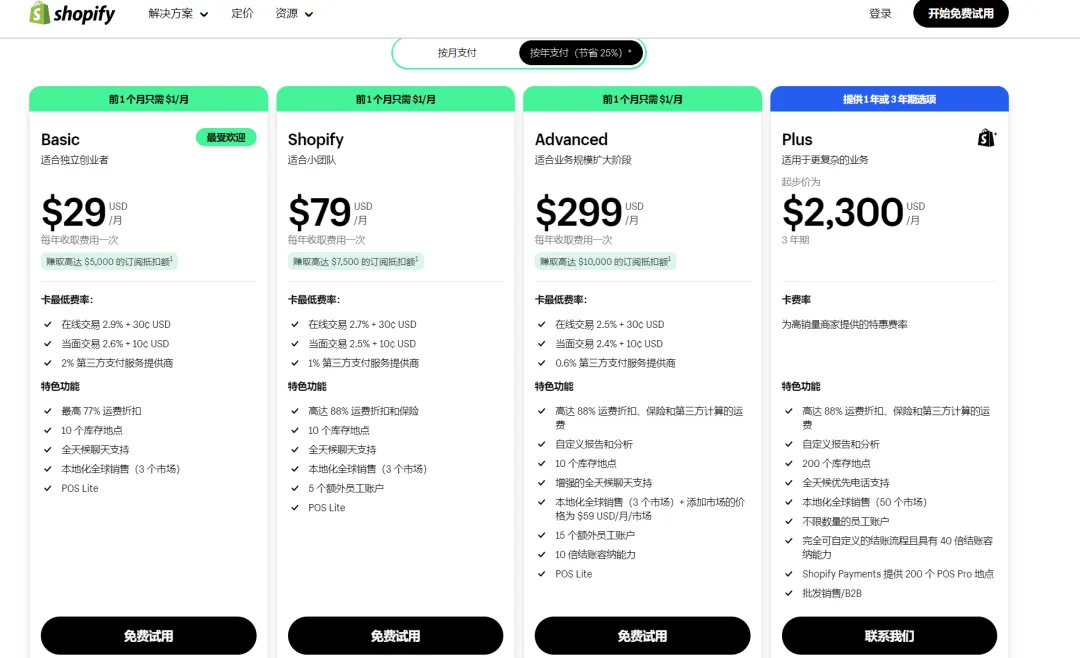Click the 登录 link
1080x658 pixels.
tap(880, 14)
